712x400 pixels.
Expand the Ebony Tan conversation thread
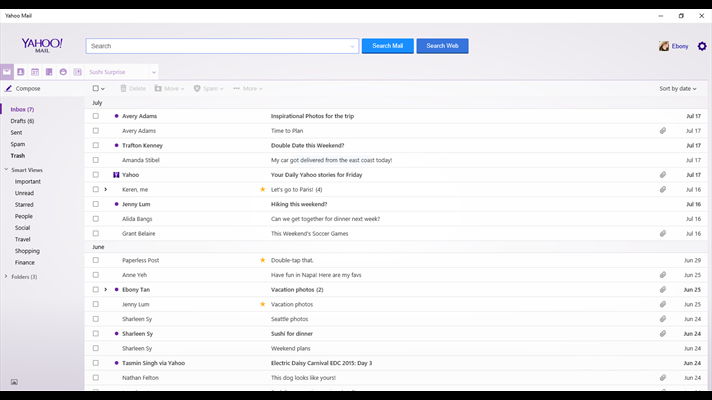106,290
